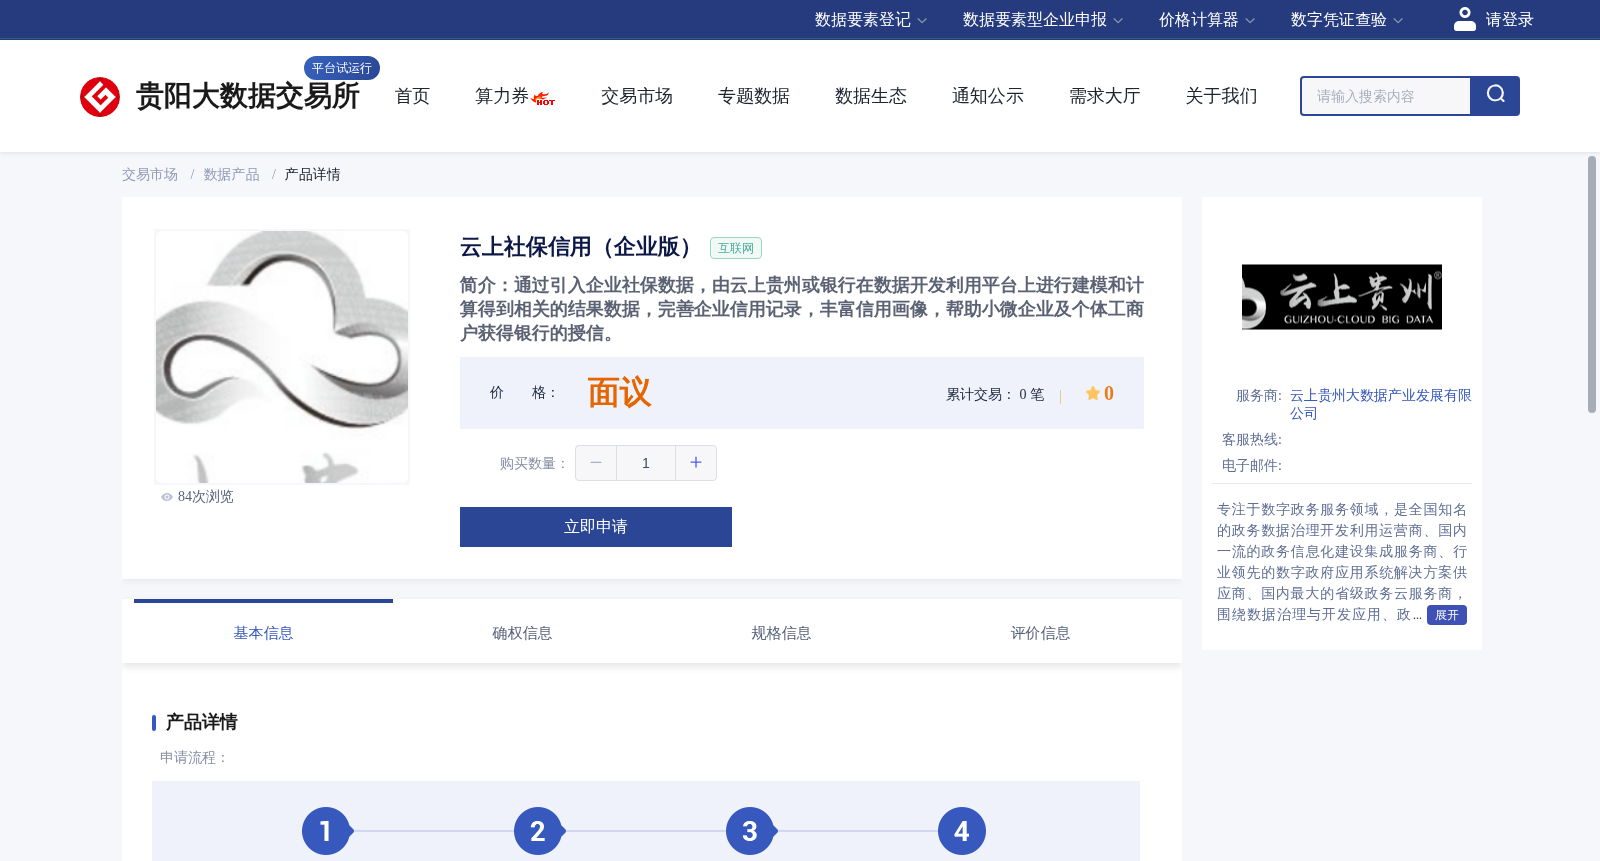1600x861 pixels.
Task: Click the eye icon beside 84次浏览
Action: coord(167,497)
